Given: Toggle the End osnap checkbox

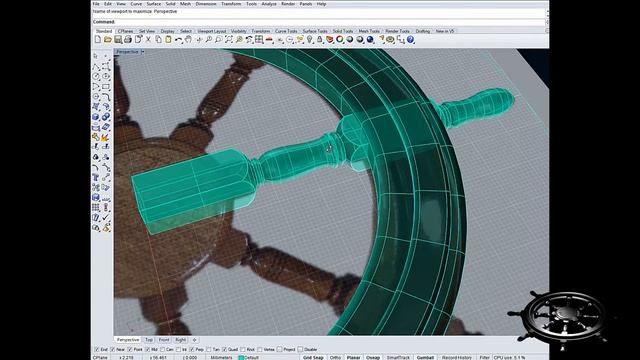Looking at the screenshot, I should pos(97,350).
